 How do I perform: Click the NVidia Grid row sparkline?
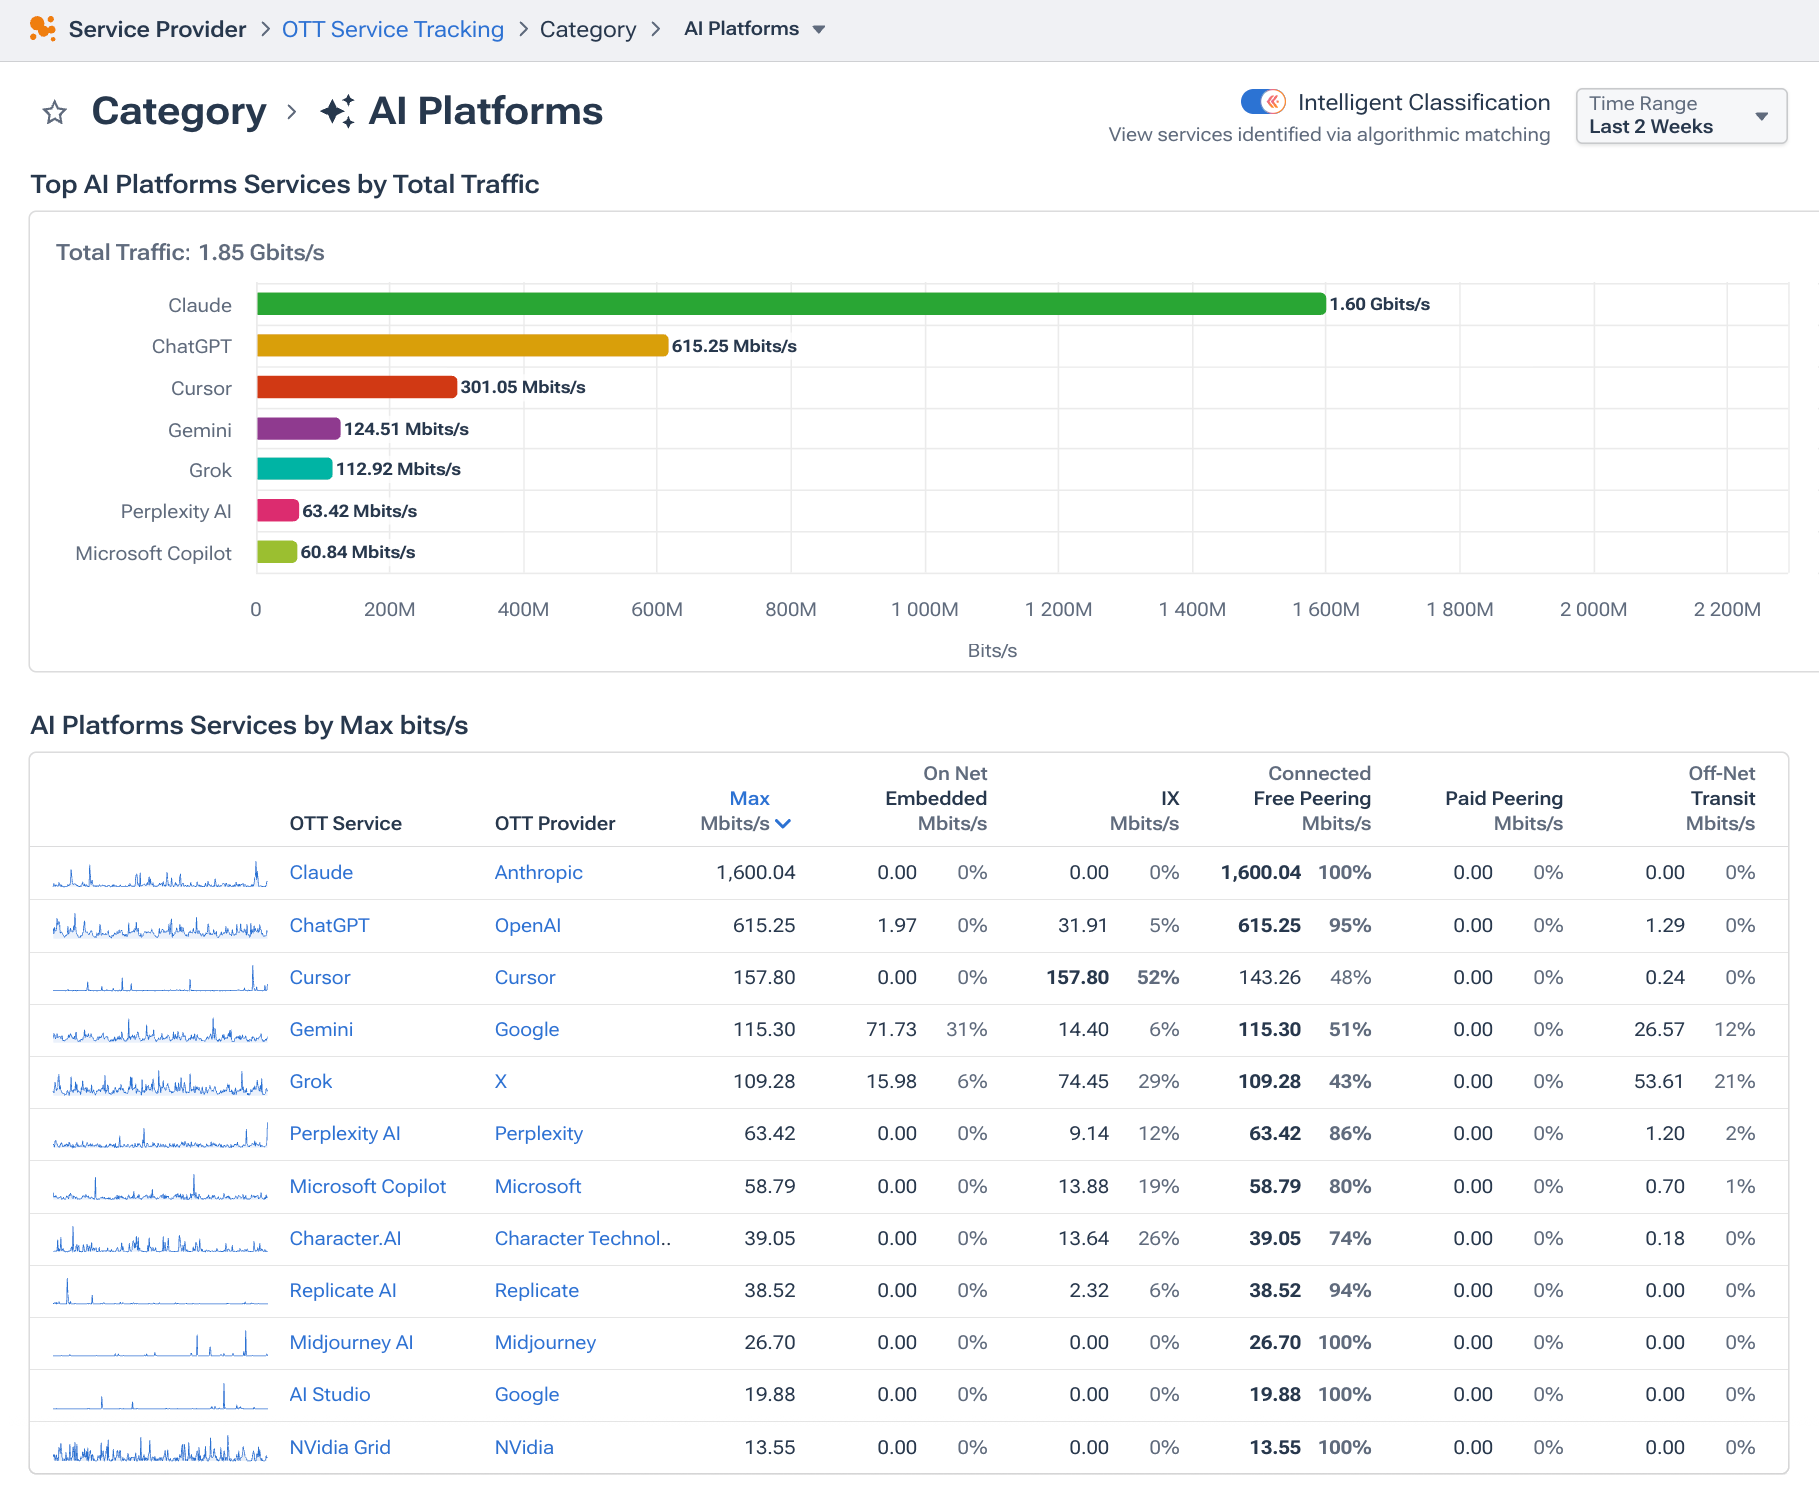point(160,1448)
